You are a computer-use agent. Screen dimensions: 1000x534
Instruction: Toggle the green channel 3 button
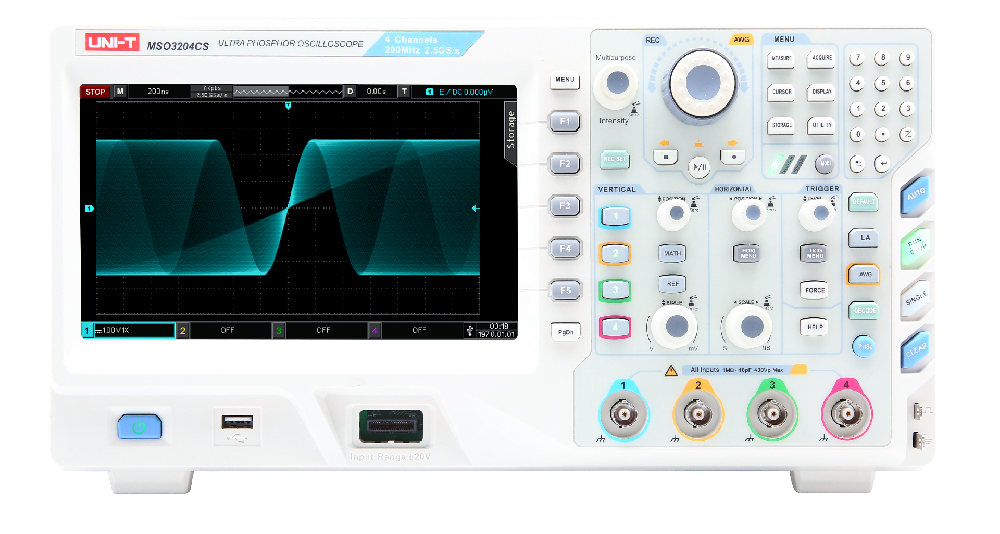615,290
